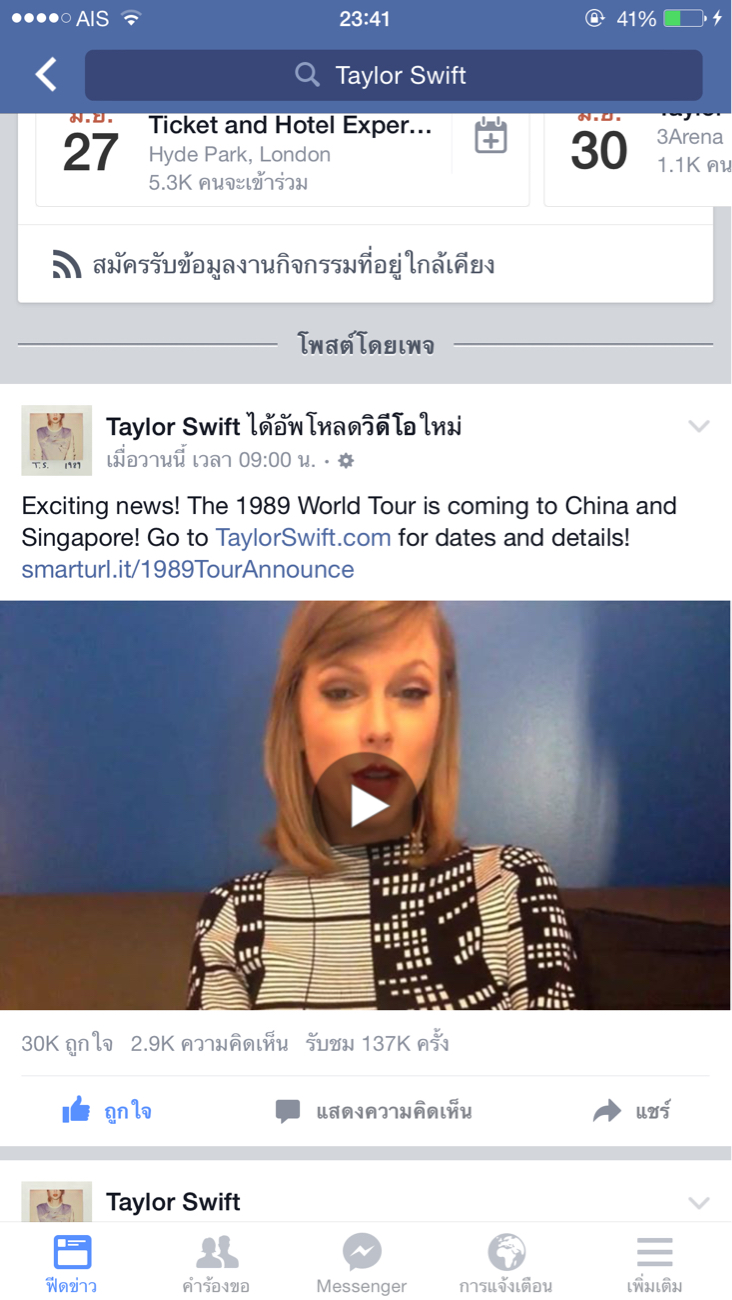Image resolution: width=732 pixels, height=1300 pixels.
Task: Open the More menu tab
Action: pos(654,1263)
